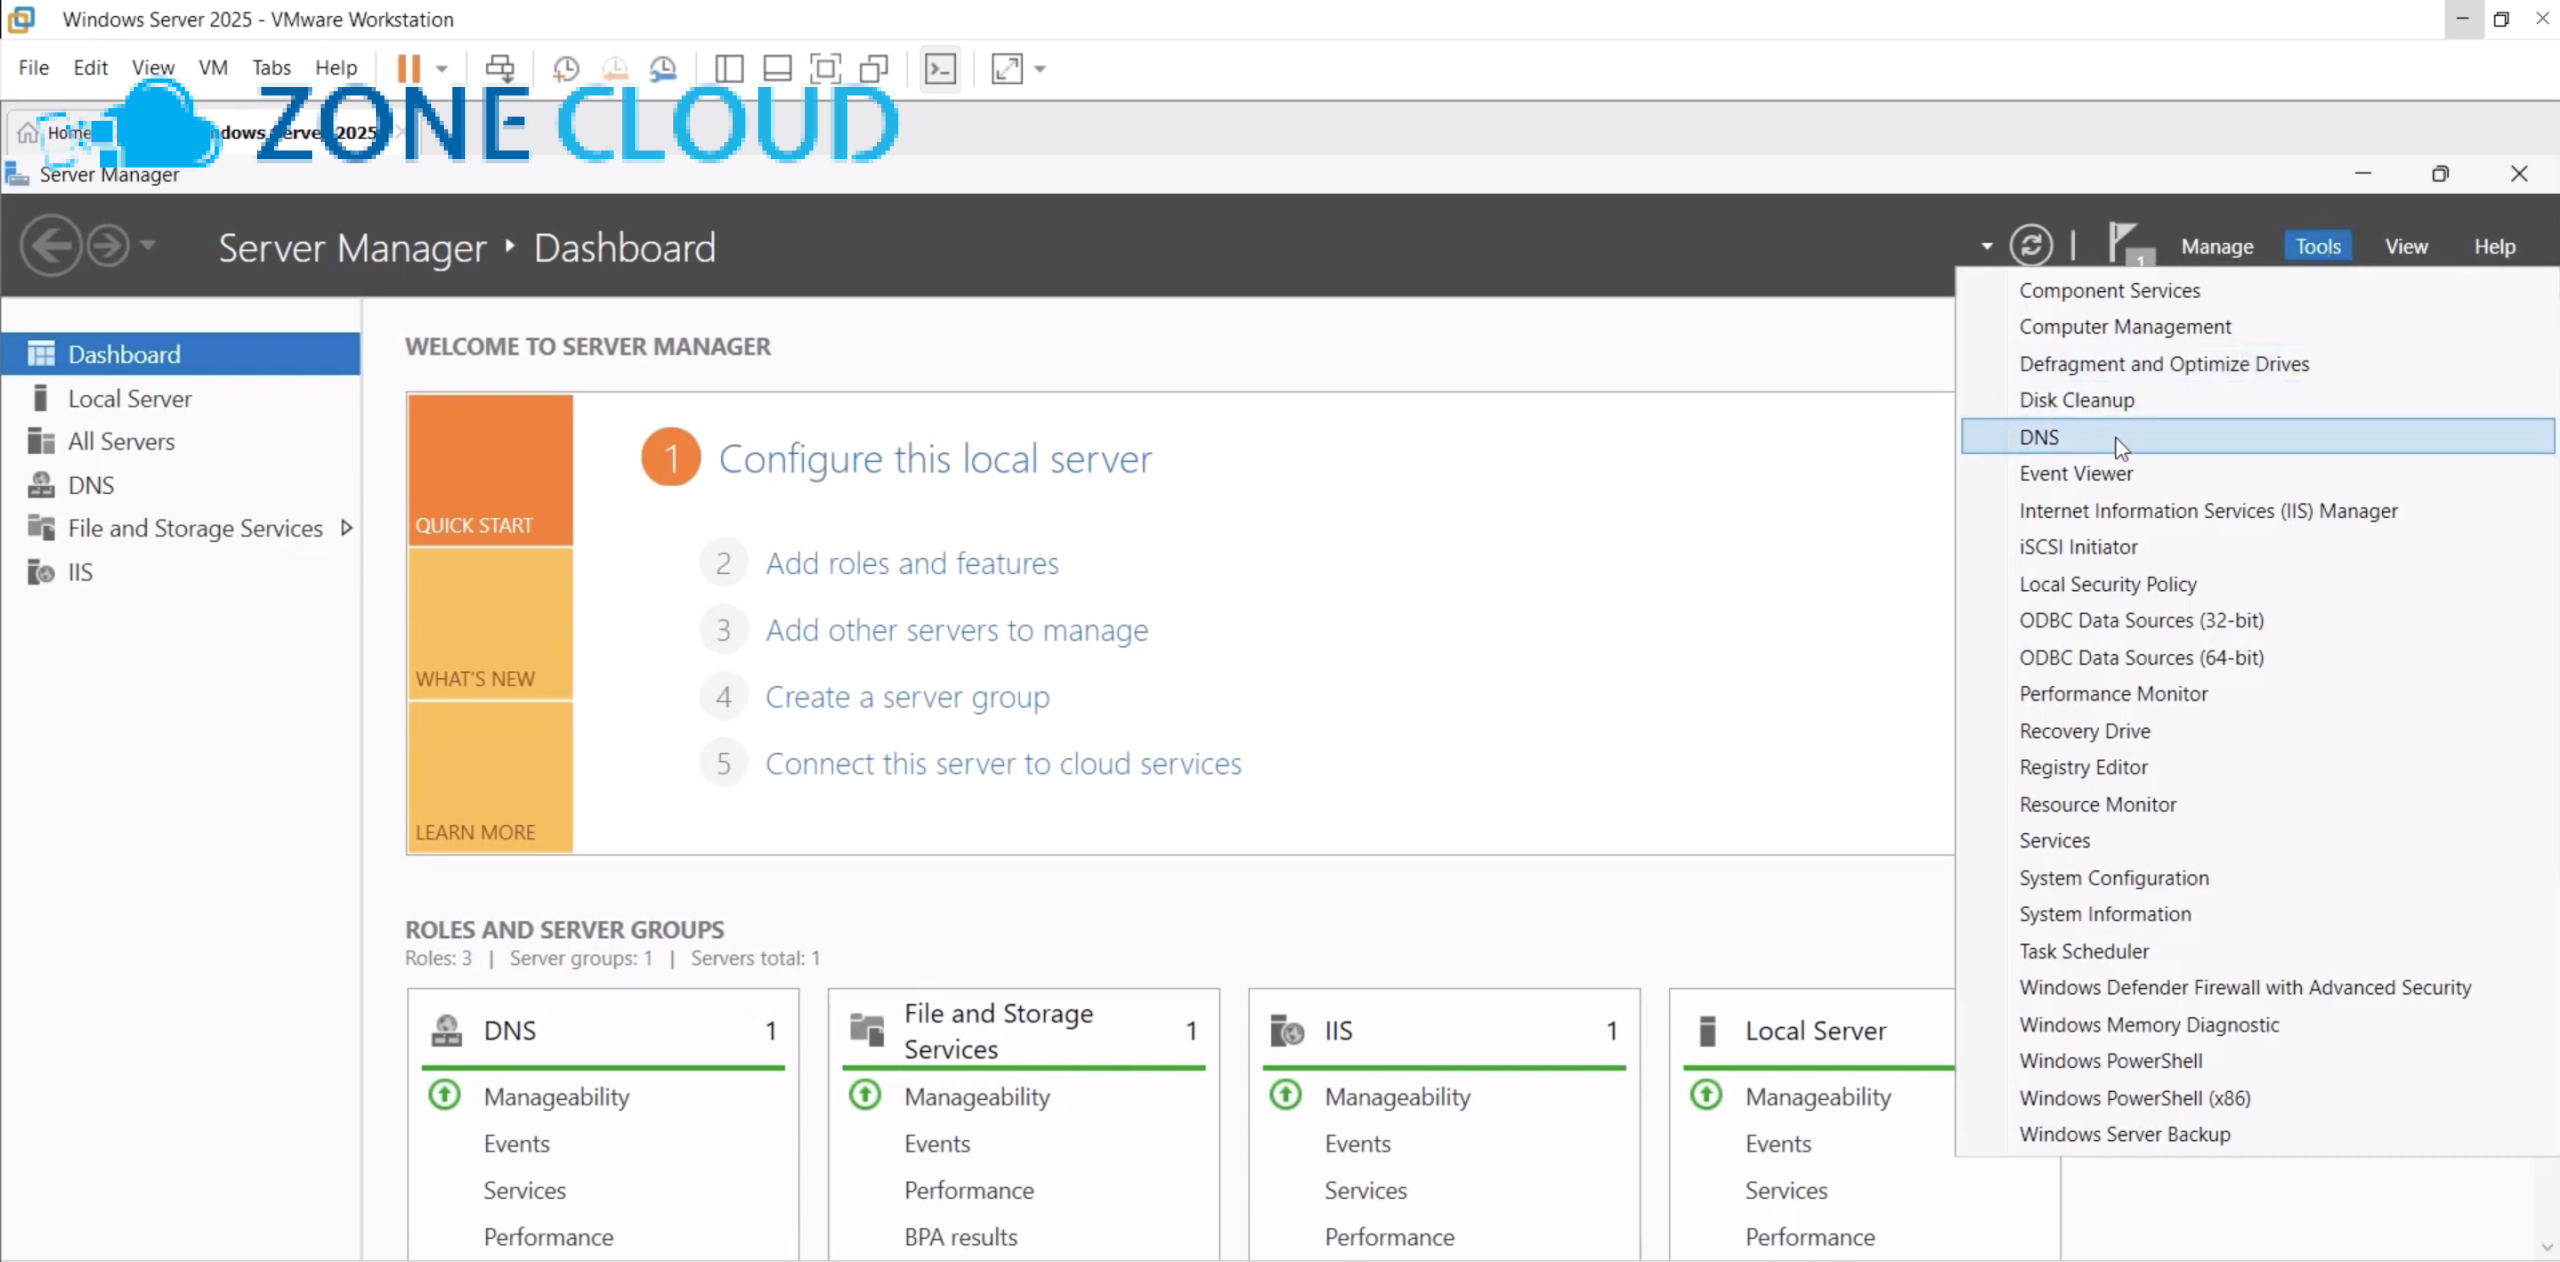Open Server Manager View menu
The height and width of the screenshot is (1262, 2560).
[x=2405, y=246]
